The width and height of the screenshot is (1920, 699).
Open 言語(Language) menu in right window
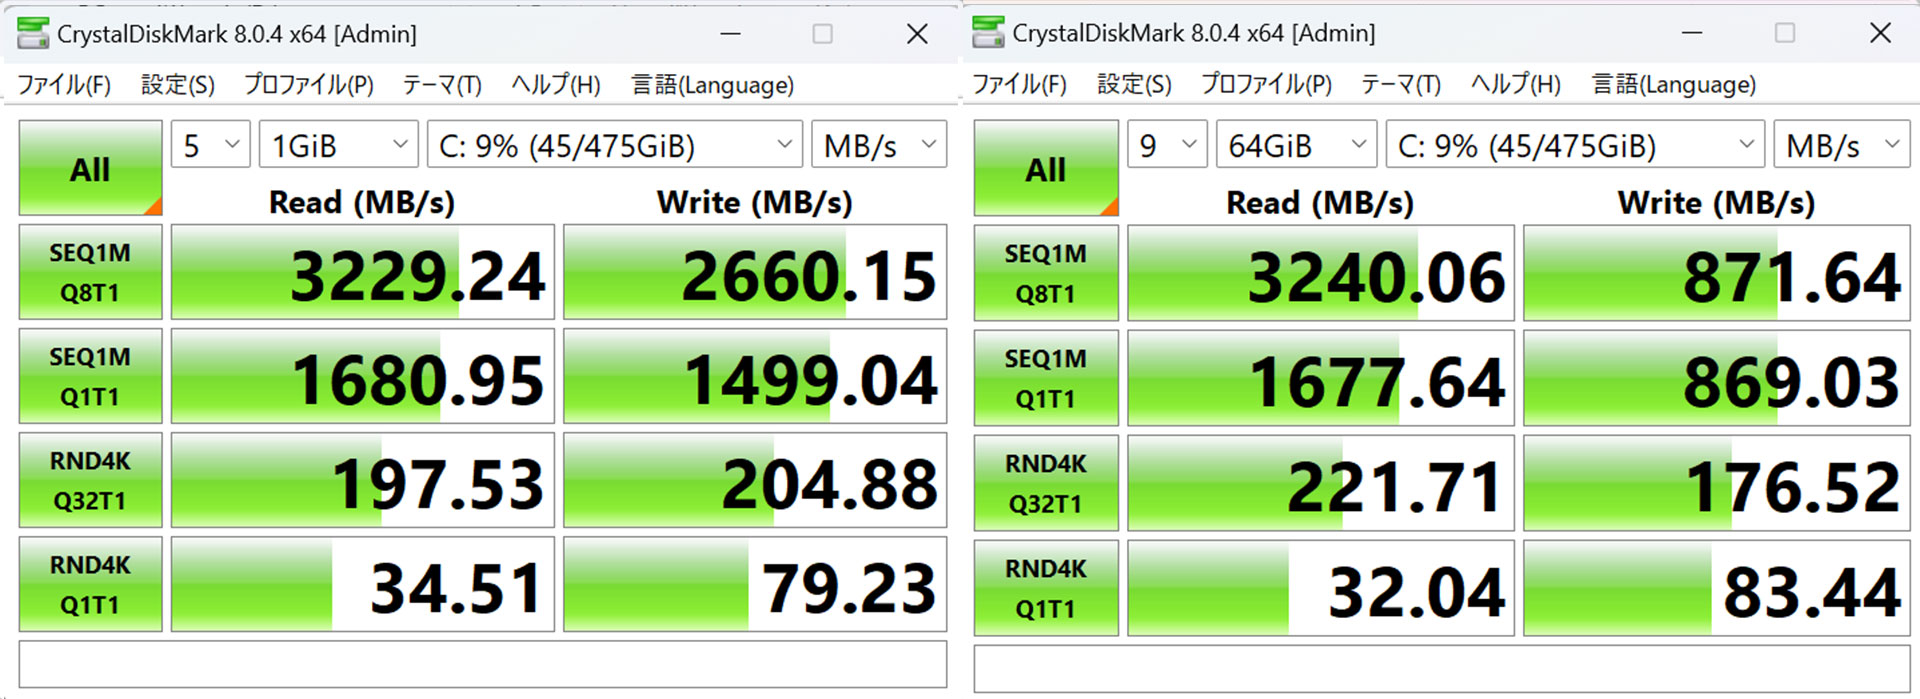[x=1674, y=84]
